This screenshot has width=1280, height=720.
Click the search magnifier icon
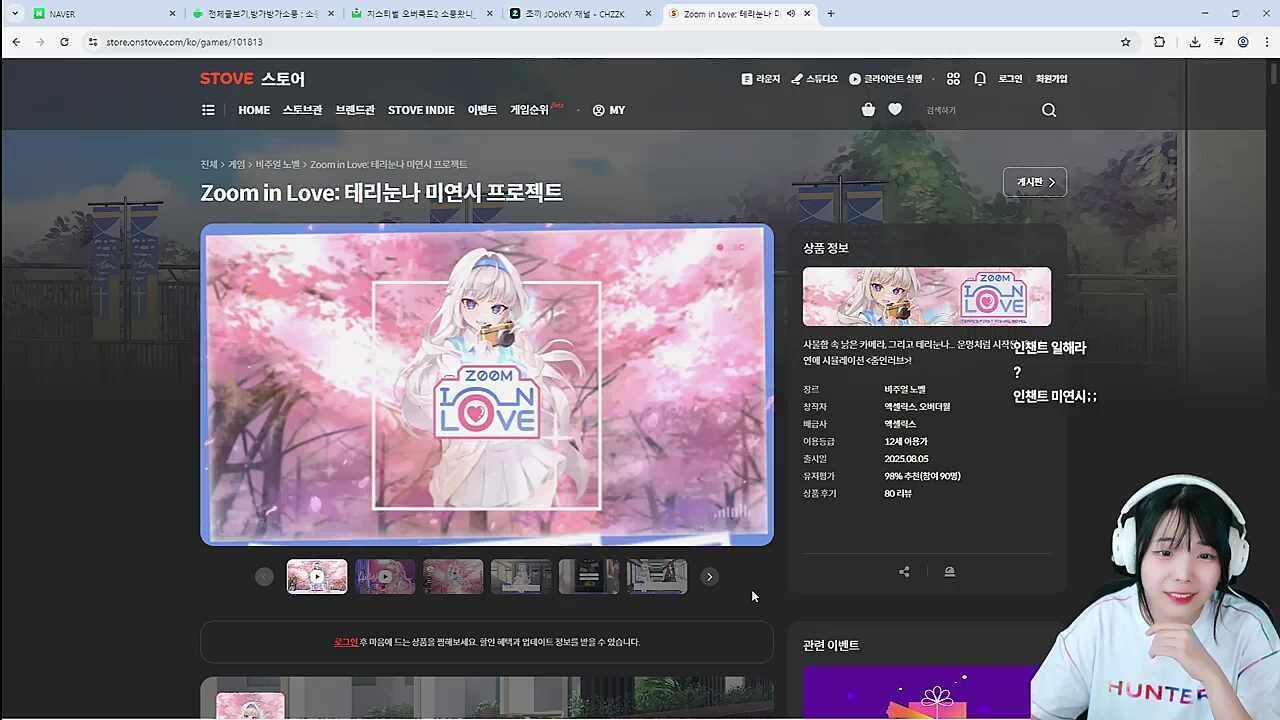[1049, 110]
